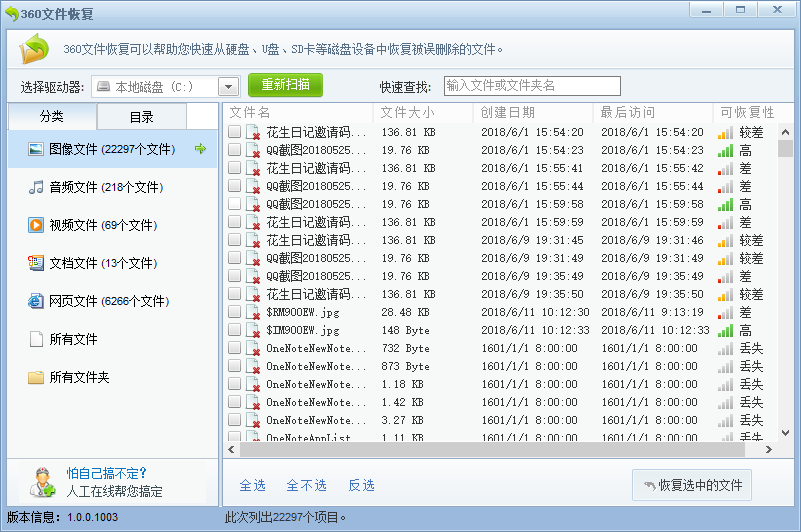Viewport: 801px width, 532px height.
Task: Click the horizontal scrollbar track
Action: coord(492,450)
